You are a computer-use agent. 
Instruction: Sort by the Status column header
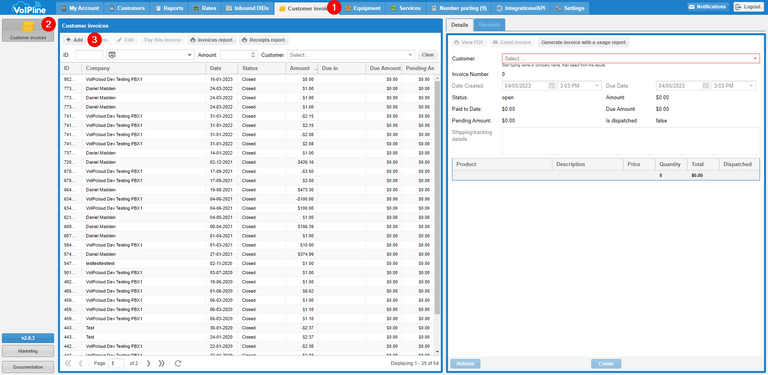point(261,68)
